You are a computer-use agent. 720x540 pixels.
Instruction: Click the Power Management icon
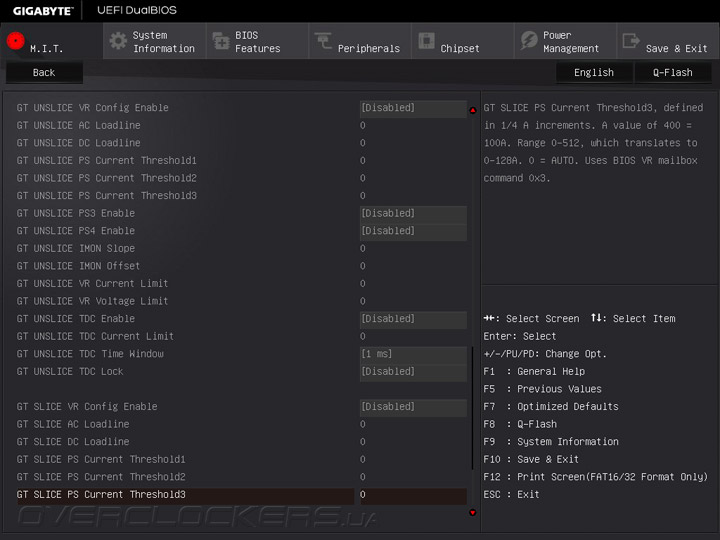point(529,41)
